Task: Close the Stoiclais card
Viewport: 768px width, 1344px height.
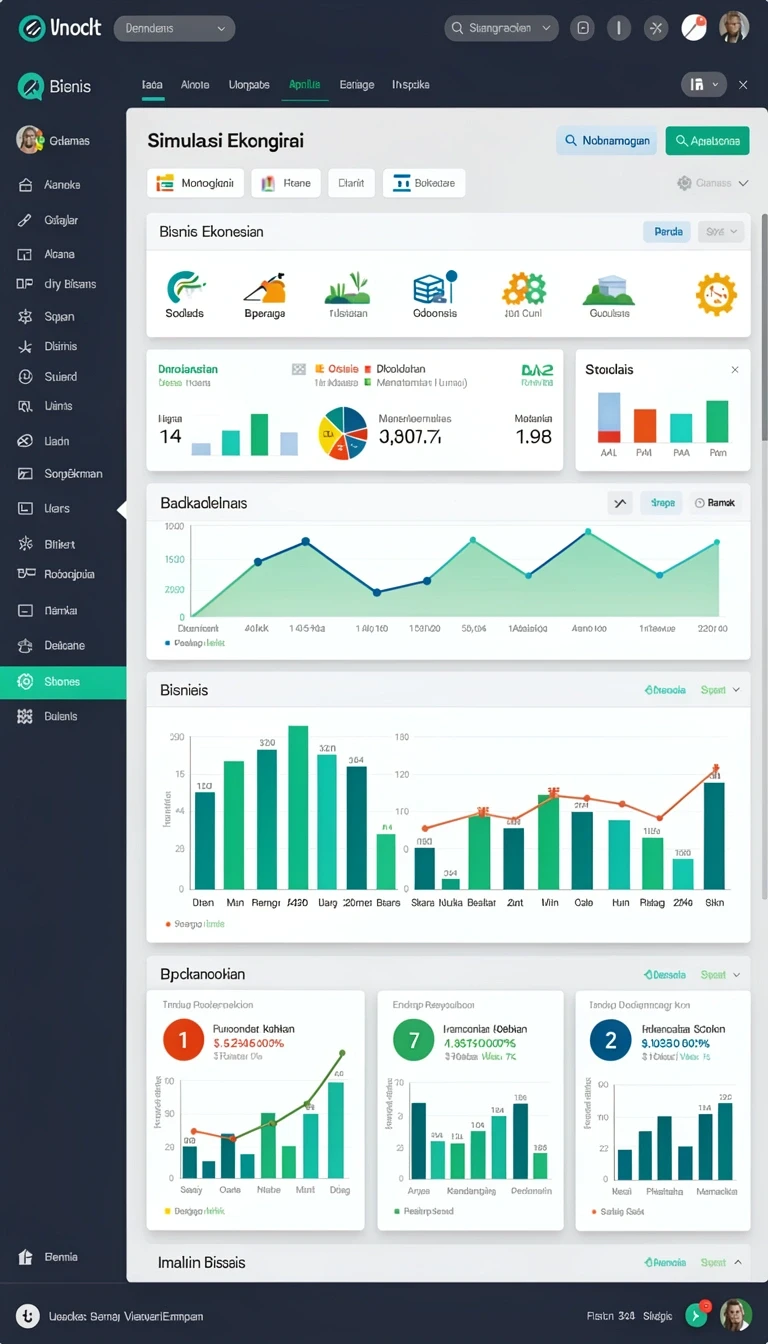Action: click(735, 370)
